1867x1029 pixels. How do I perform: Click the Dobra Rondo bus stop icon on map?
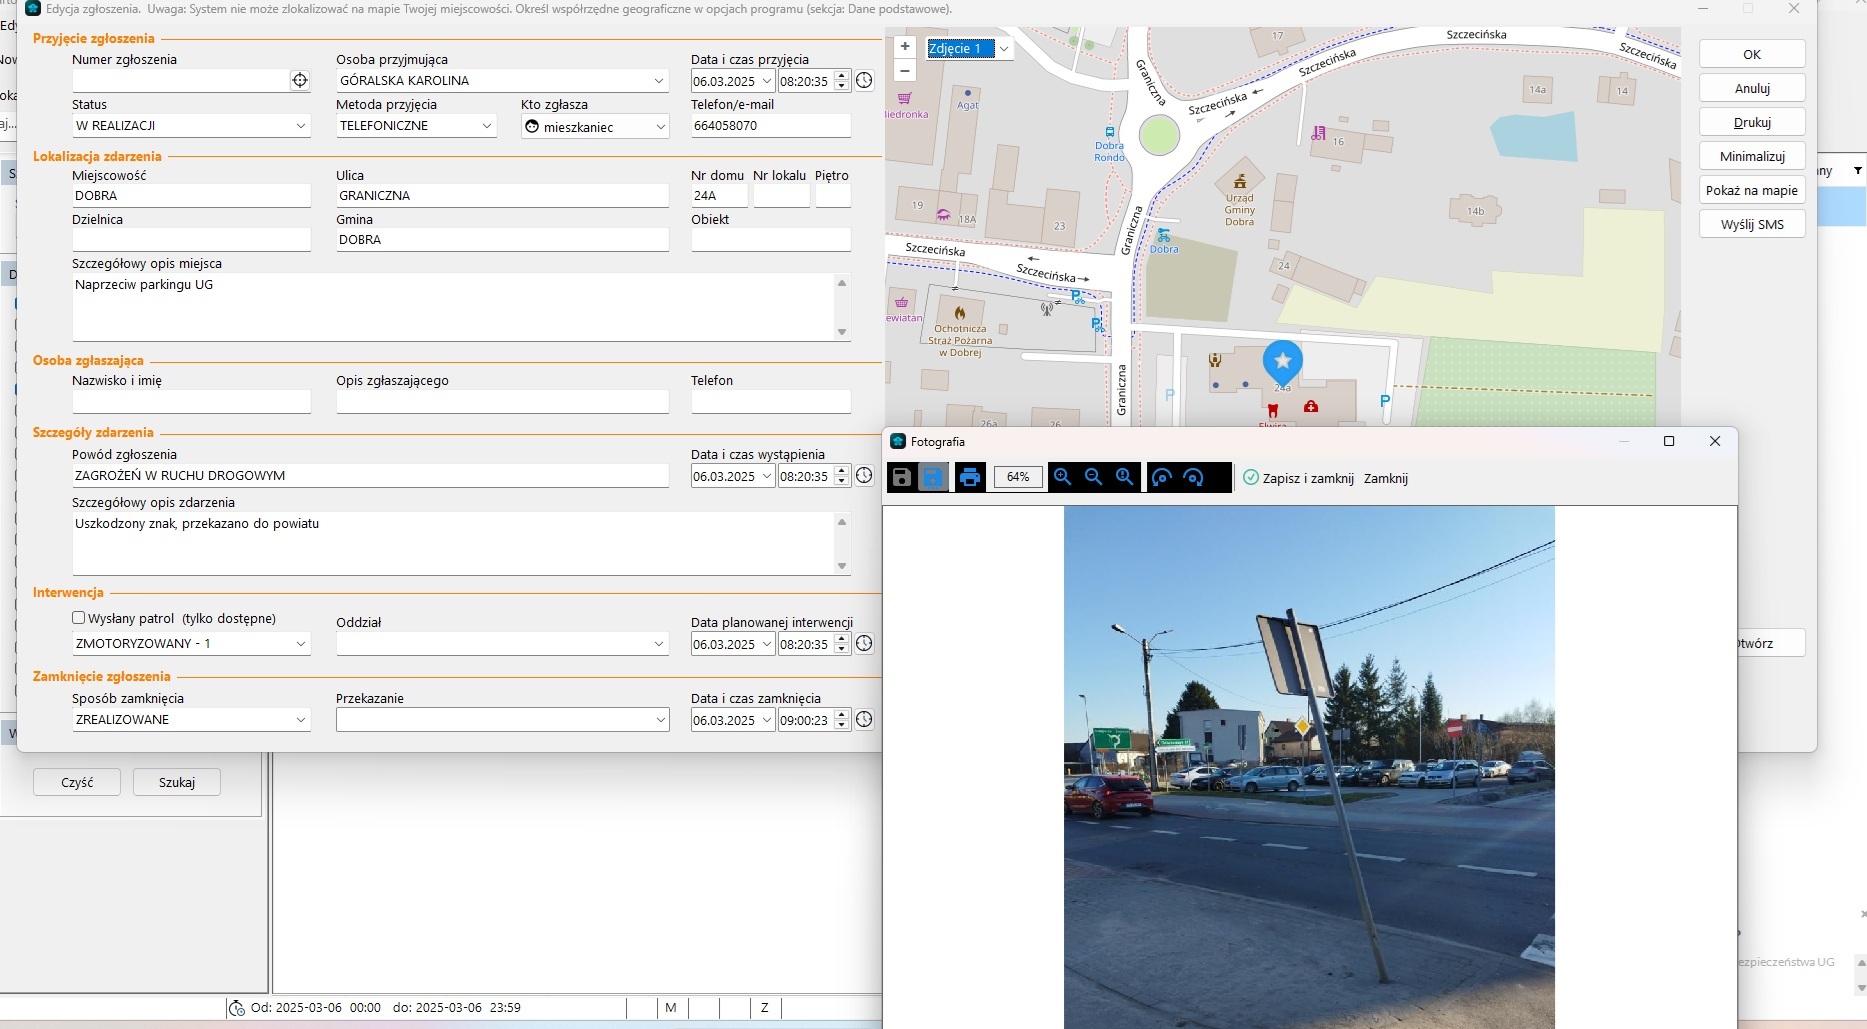[1109, 132]
